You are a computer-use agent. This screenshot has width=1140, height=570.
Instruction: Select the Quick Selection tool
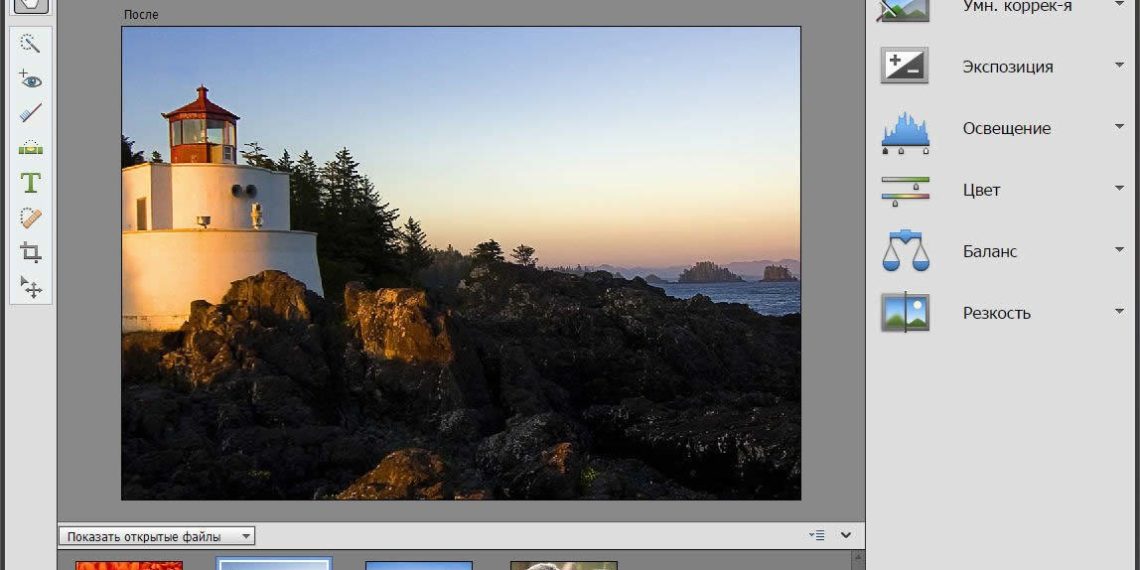30,44
